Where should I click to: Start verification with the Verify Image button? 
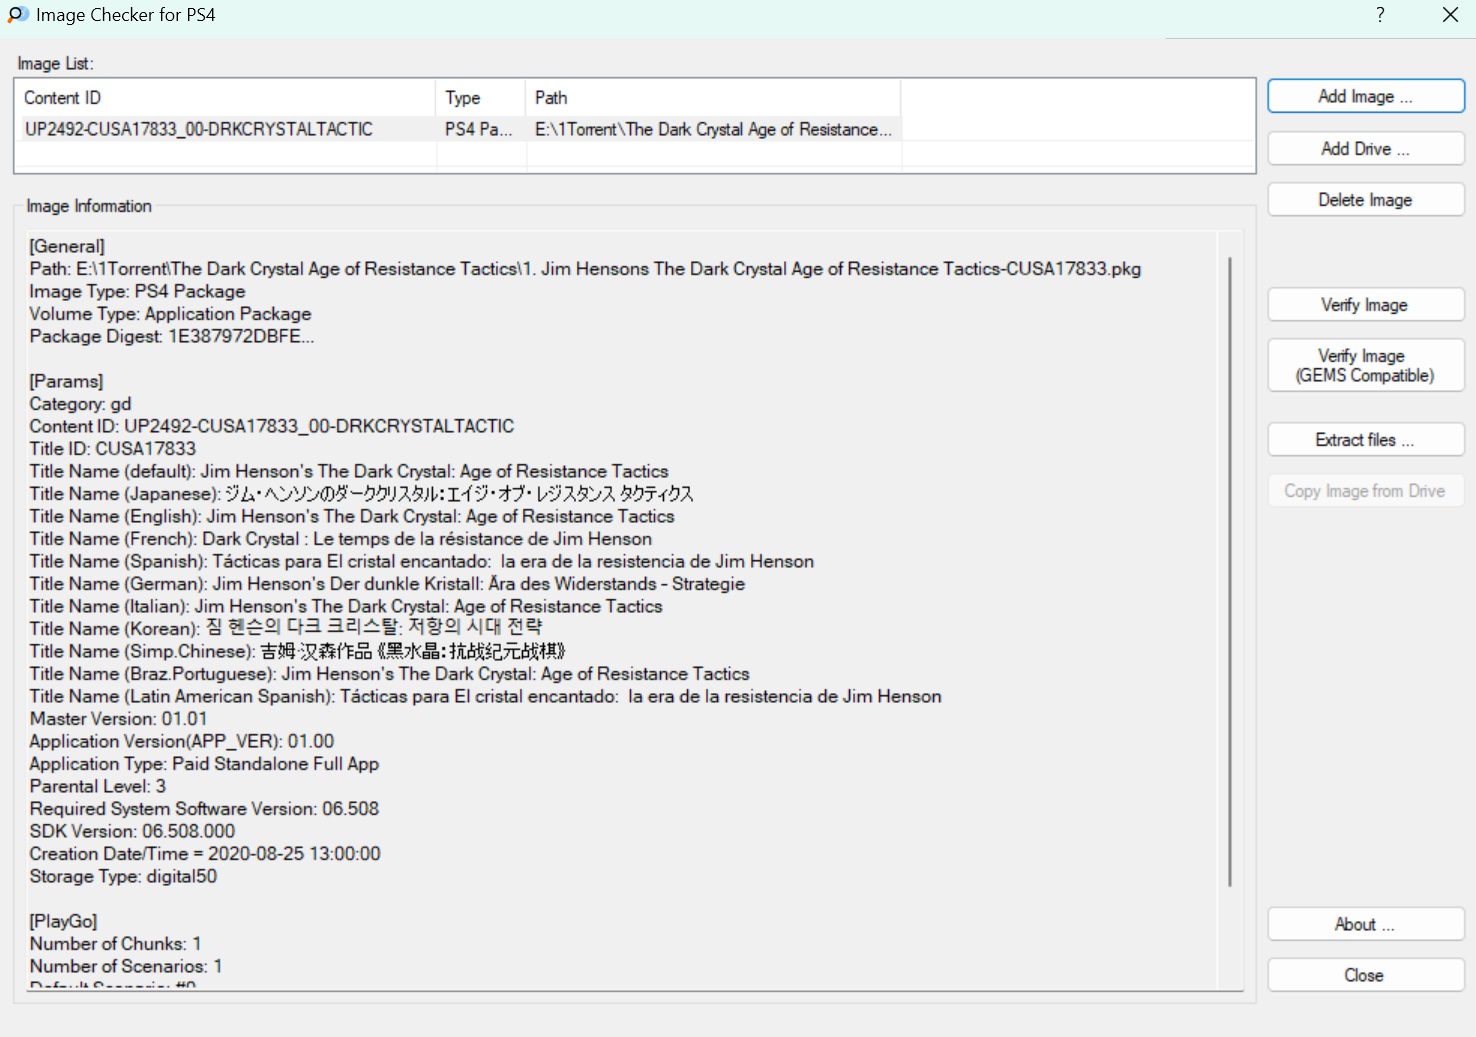coord(1365,305)
